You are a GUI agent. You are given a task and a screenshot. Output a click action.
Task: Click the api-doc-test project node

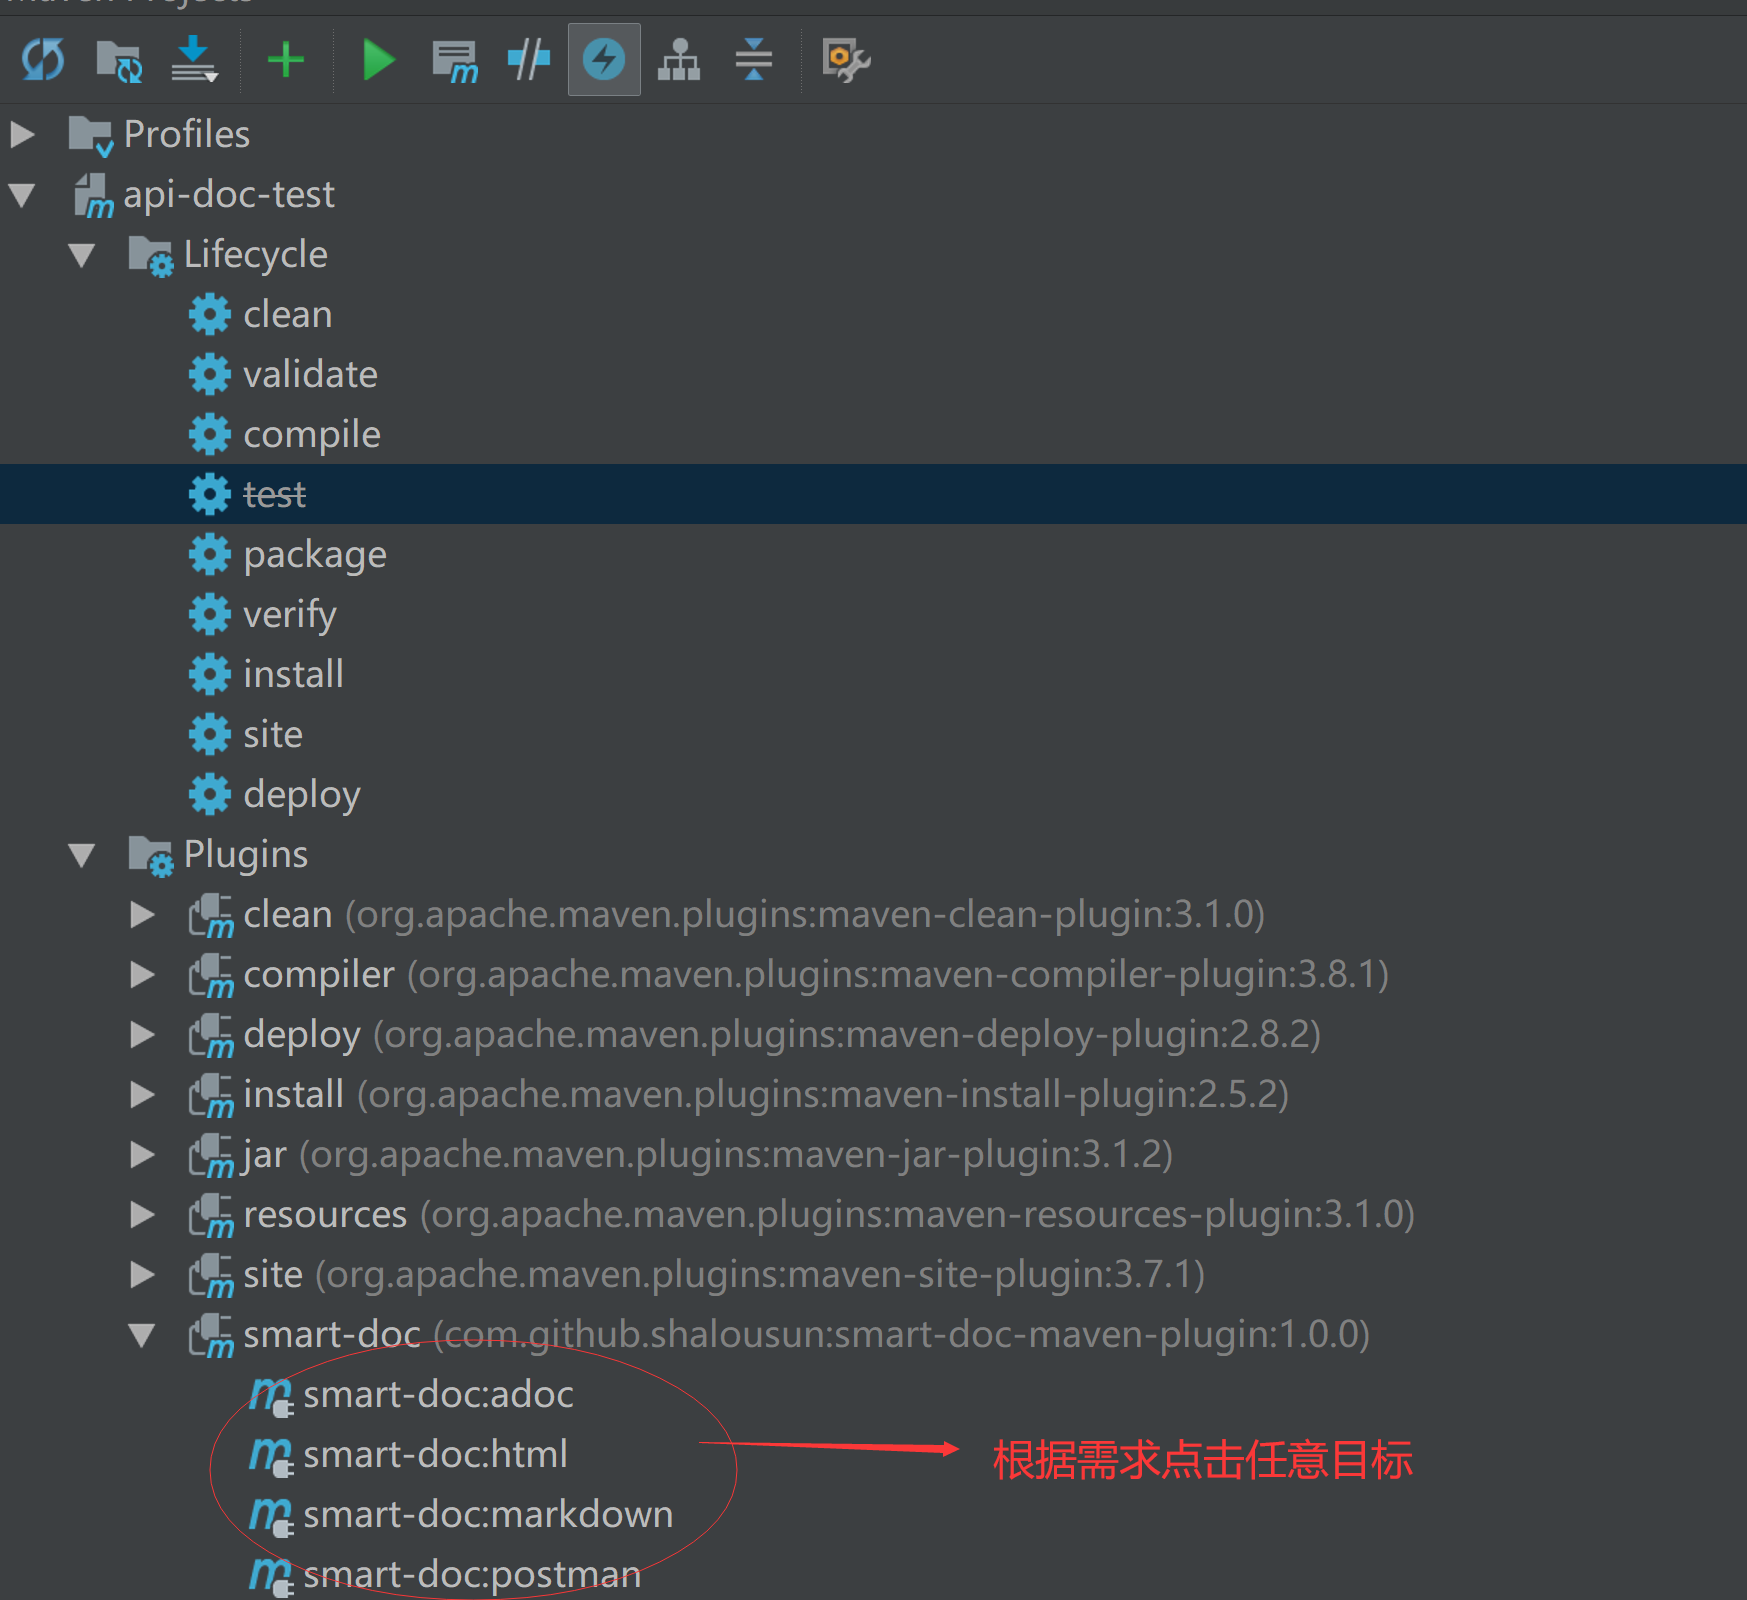coord(229,194)
